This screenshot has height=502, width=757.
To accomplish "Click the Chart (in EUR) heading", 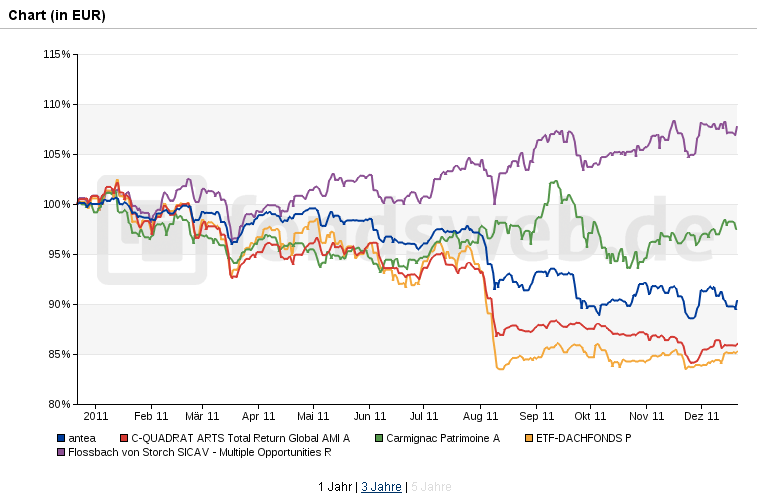I will tap(57, 16).
